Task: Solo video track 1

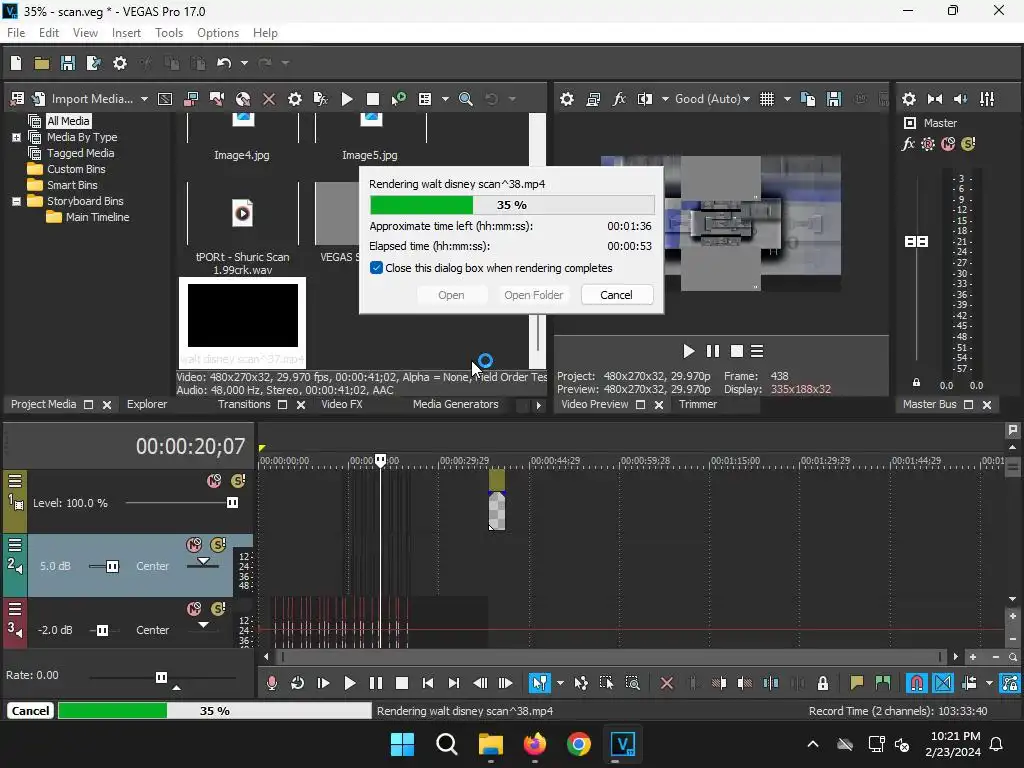Action: [238, 481]
